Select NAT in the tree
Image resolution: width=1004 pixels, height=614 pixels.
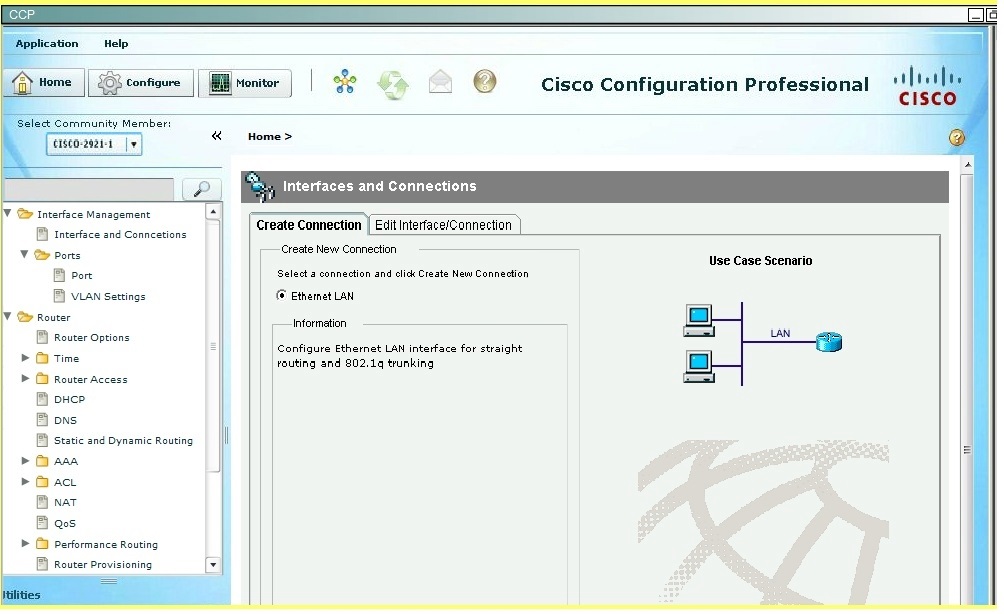[x=65, y=503]
